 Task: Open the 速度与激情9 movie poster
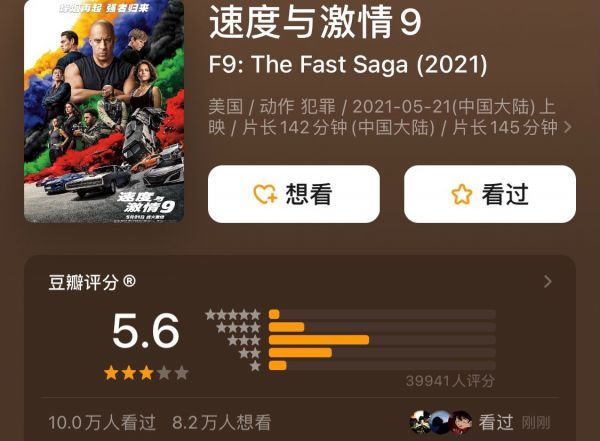[x=104, y=111]
